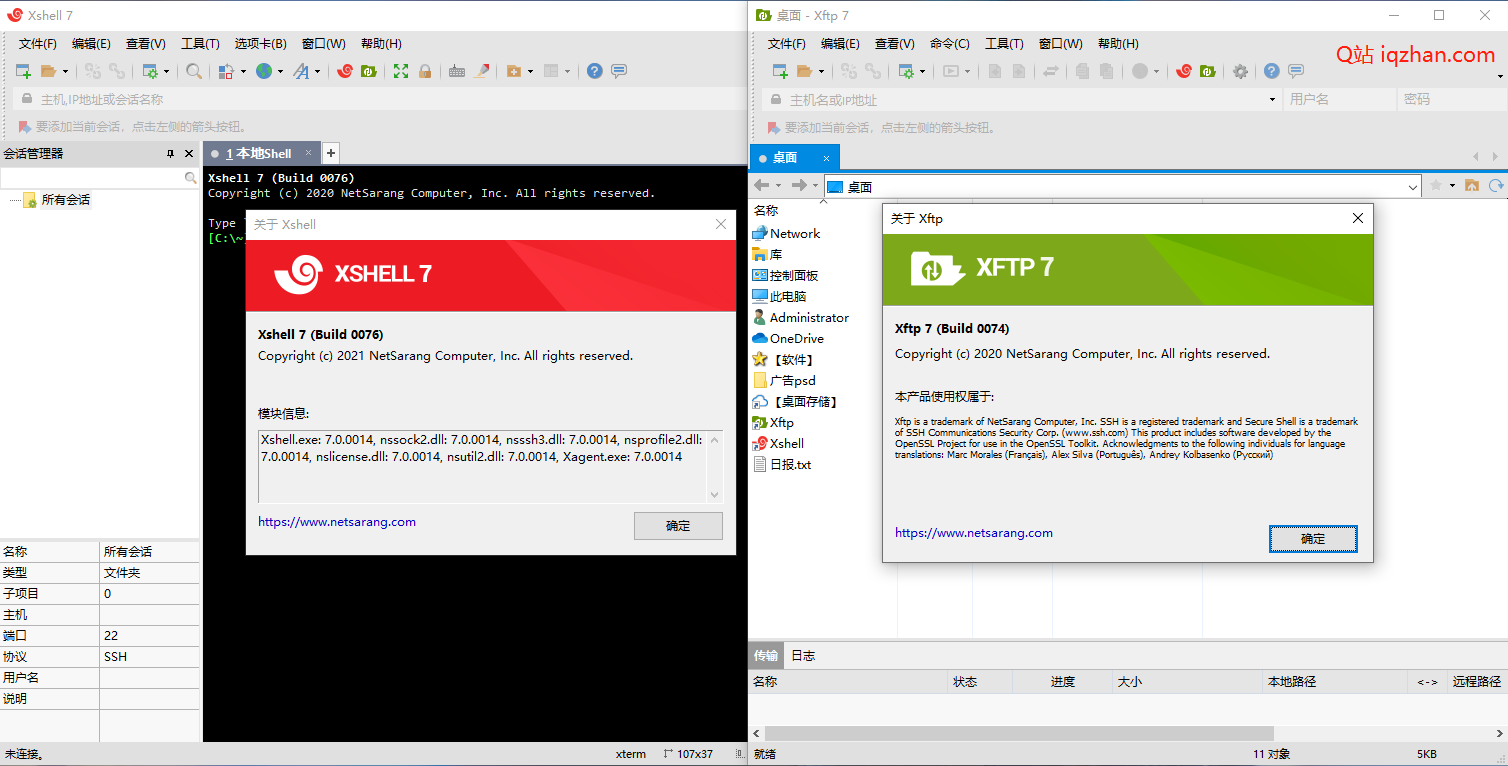1508x766 pixels.
Task: Expand the arrow beside Xshell globe encoding icon
Action: pos(280,71)
